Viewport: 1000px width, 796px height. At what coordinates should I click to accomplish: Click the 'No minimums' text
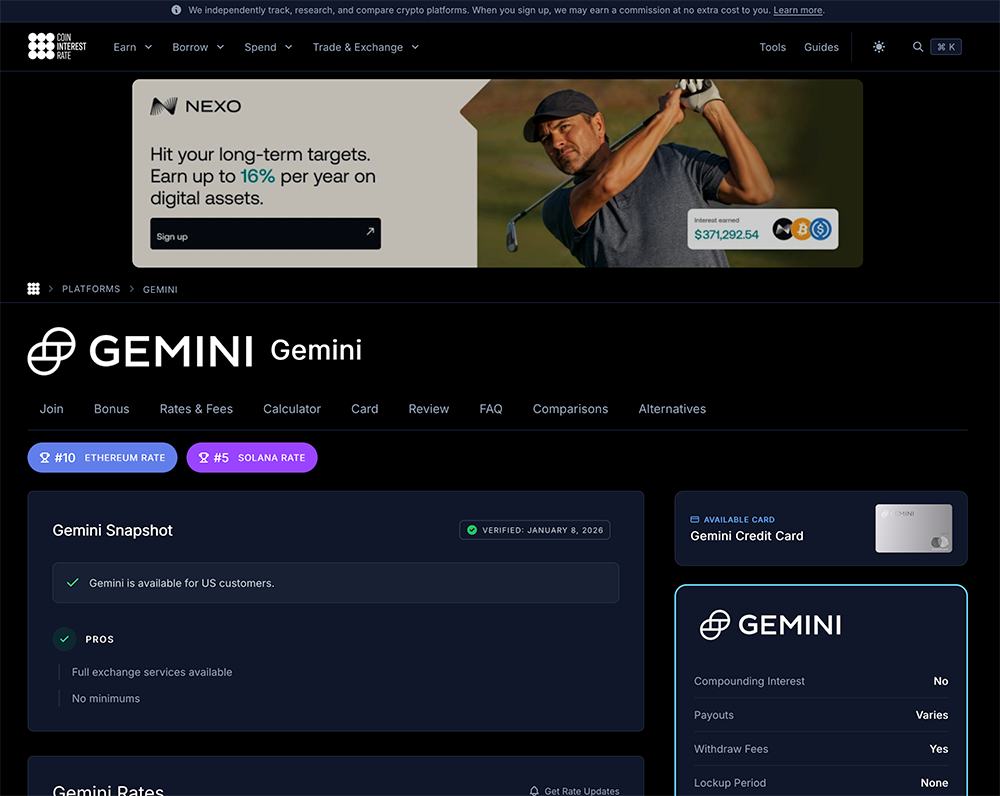click(x=106, y=698)
